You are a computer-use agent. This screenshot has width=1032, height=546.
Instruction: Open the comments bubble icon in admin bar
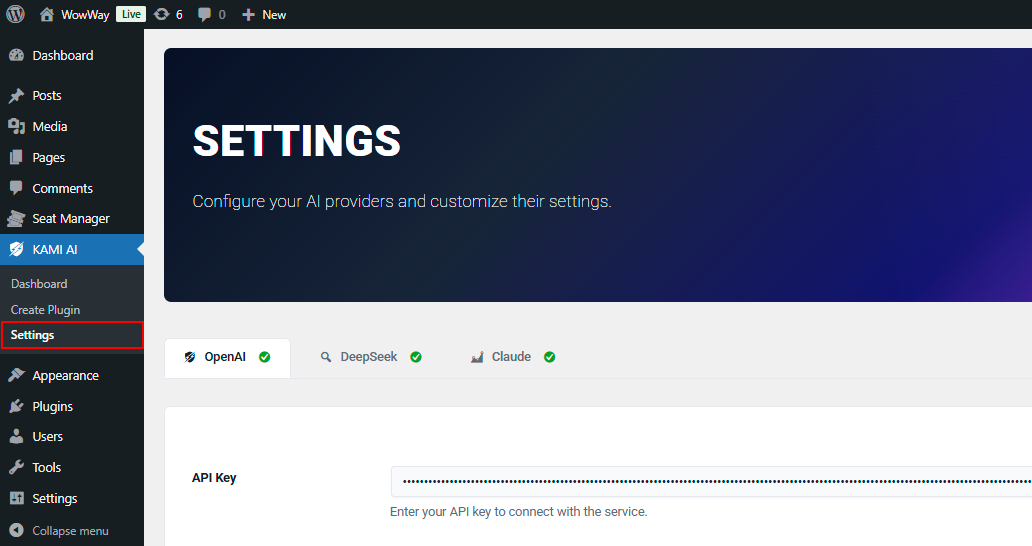point(205,14)
